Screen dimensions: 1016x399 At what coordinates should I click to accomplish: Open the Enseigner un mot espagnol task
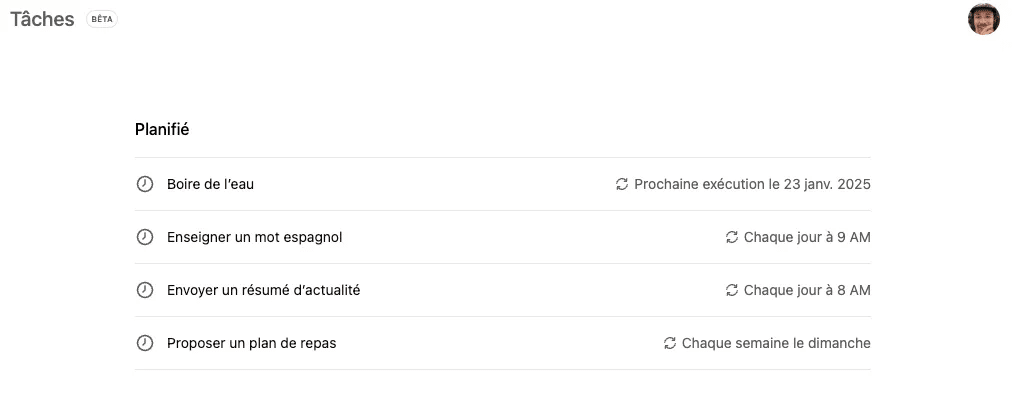(x=503, y=237)
